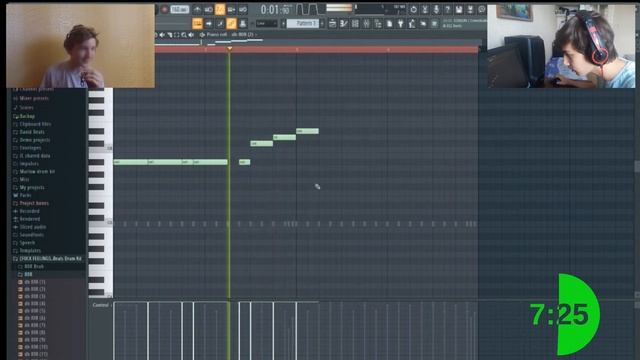
Task: Toggle the step editing icon
Action: 220,24
